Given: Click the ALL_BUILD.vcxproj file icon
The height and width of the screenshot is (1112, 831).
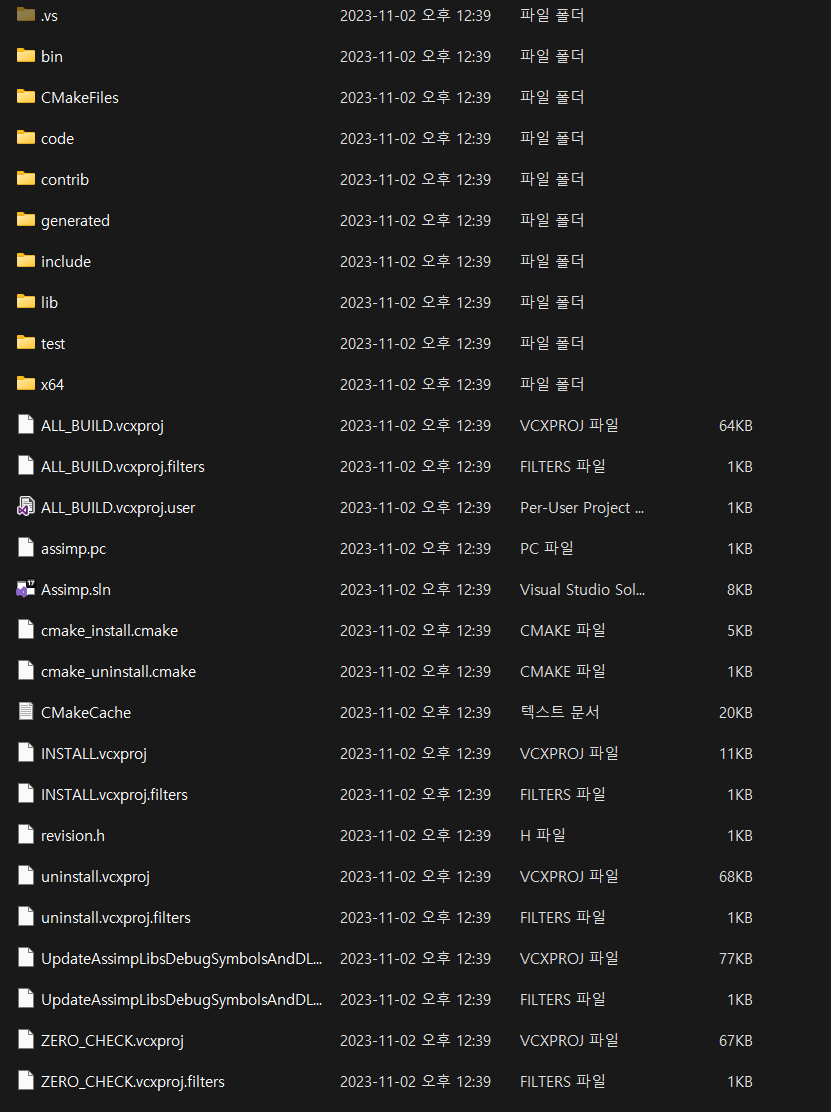Looking at the screenshot, I should [x=26, y=425].
